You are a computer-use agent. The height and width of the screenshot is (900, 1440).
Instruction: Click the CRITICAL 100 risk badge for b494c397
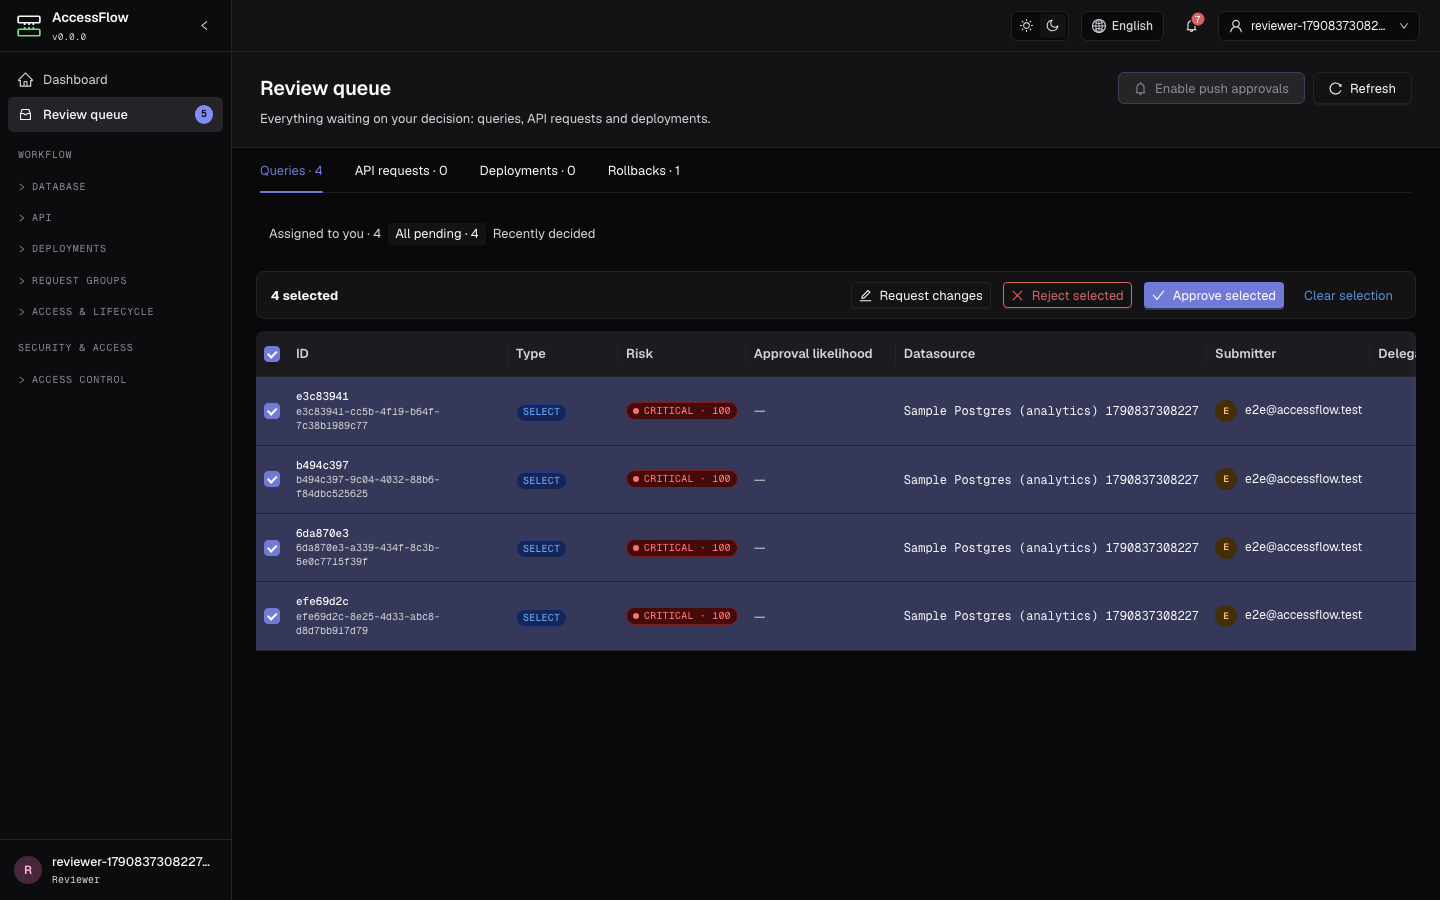(x=682, y=479)
